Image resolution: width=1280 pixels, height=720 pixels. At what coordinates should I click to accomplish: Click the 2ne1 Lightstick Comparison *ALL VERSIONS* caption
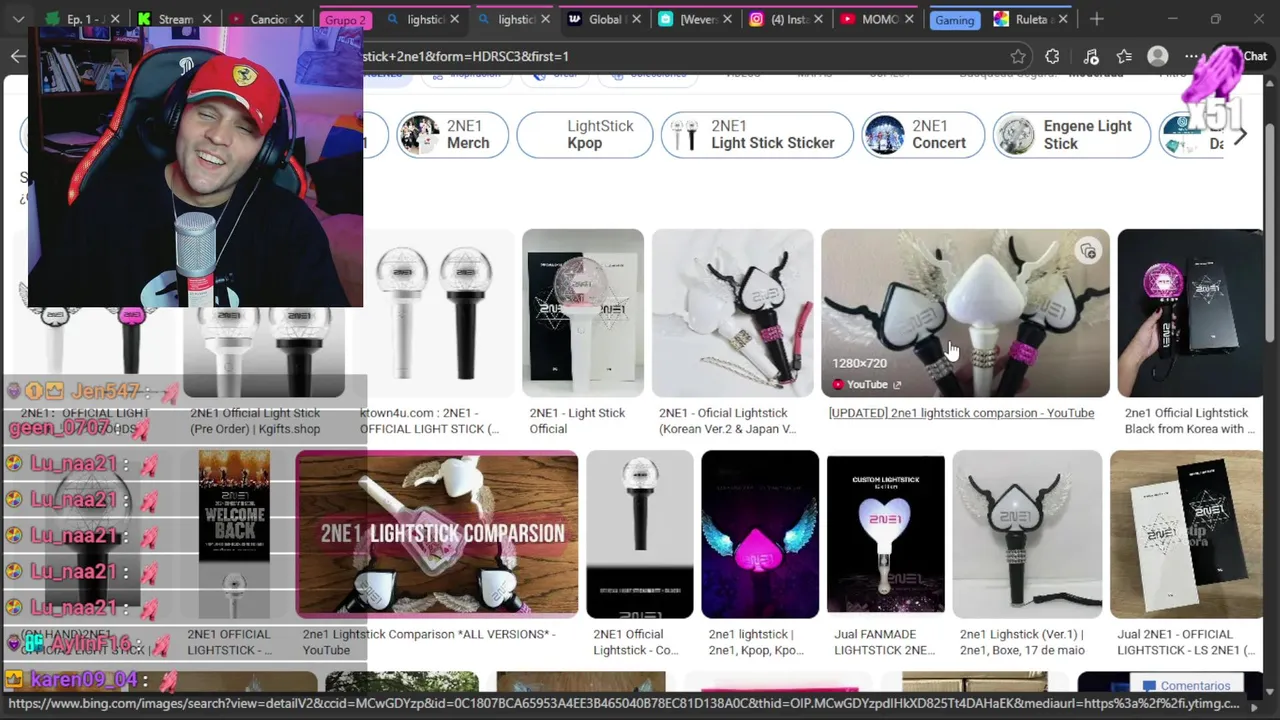tap(429, 642)
